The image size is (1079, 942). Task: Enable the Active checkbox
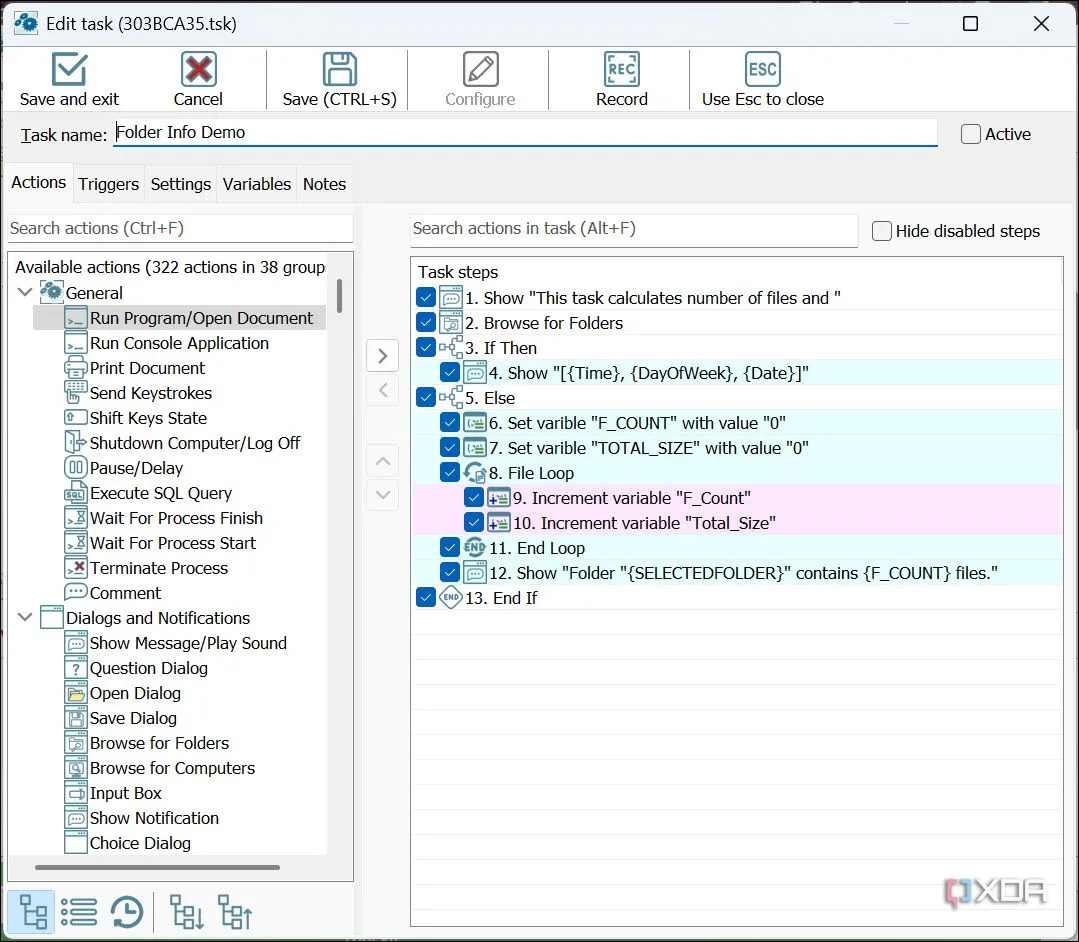pyautogui.click(x=970, y=133)
